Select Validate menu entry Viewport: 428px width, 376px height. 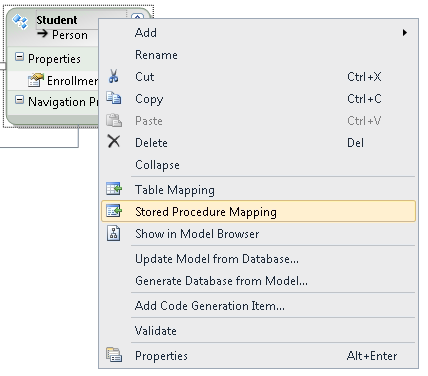[156, 331]
